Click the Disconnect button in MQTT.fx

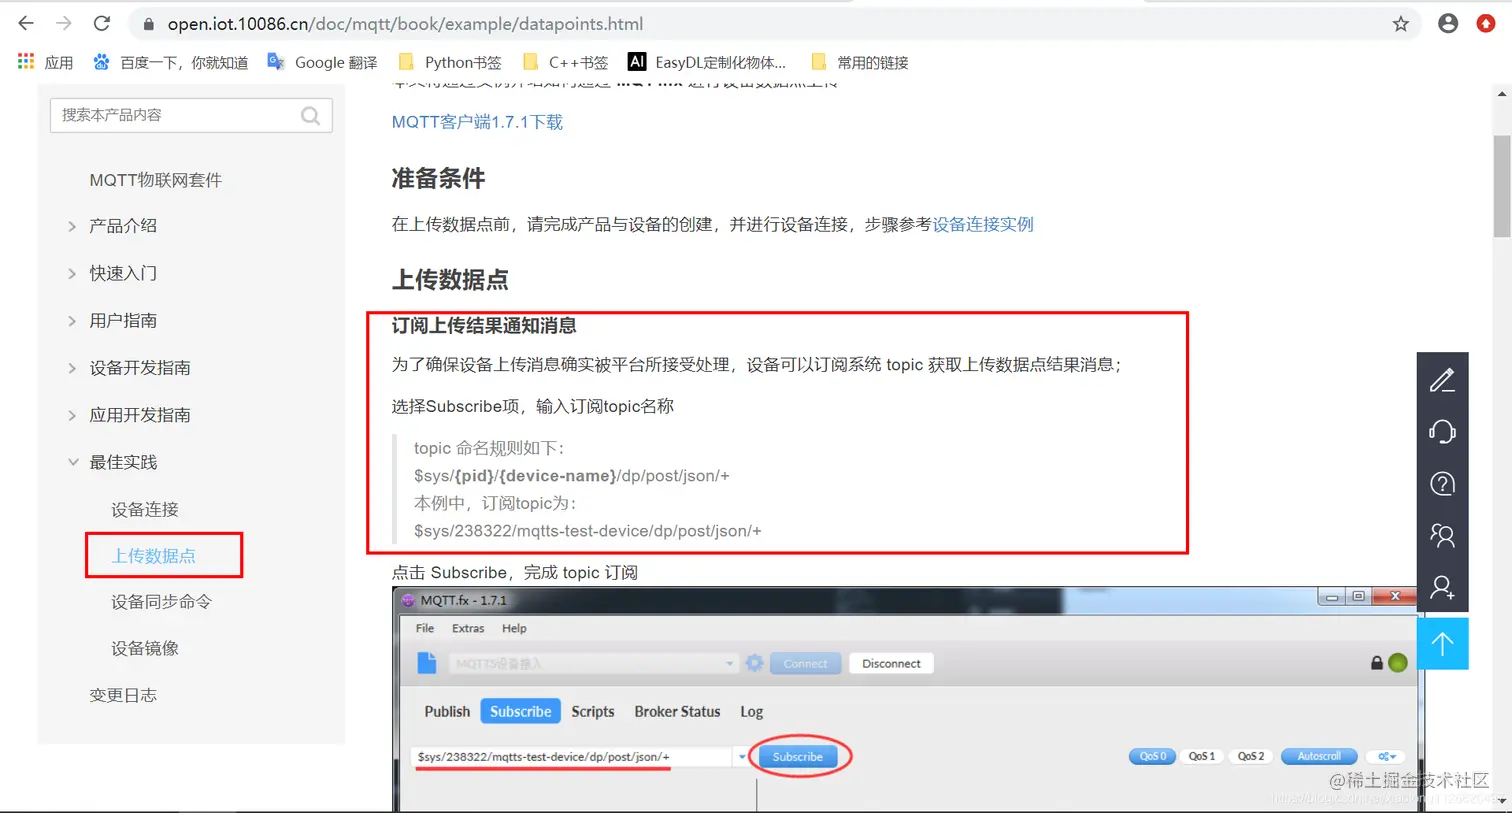click(891, 664)
